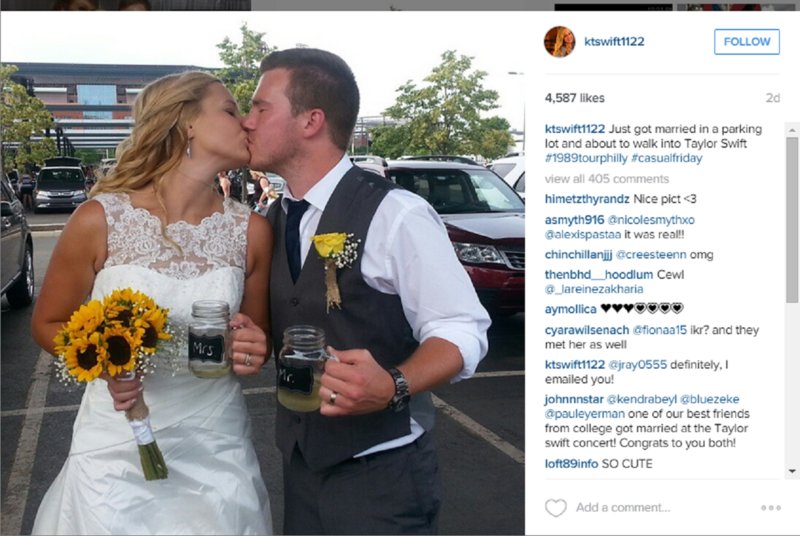Open the #1989tourphilly hashtag
Viewport: 800px width, 536px height.
click(x=586, y=158)
